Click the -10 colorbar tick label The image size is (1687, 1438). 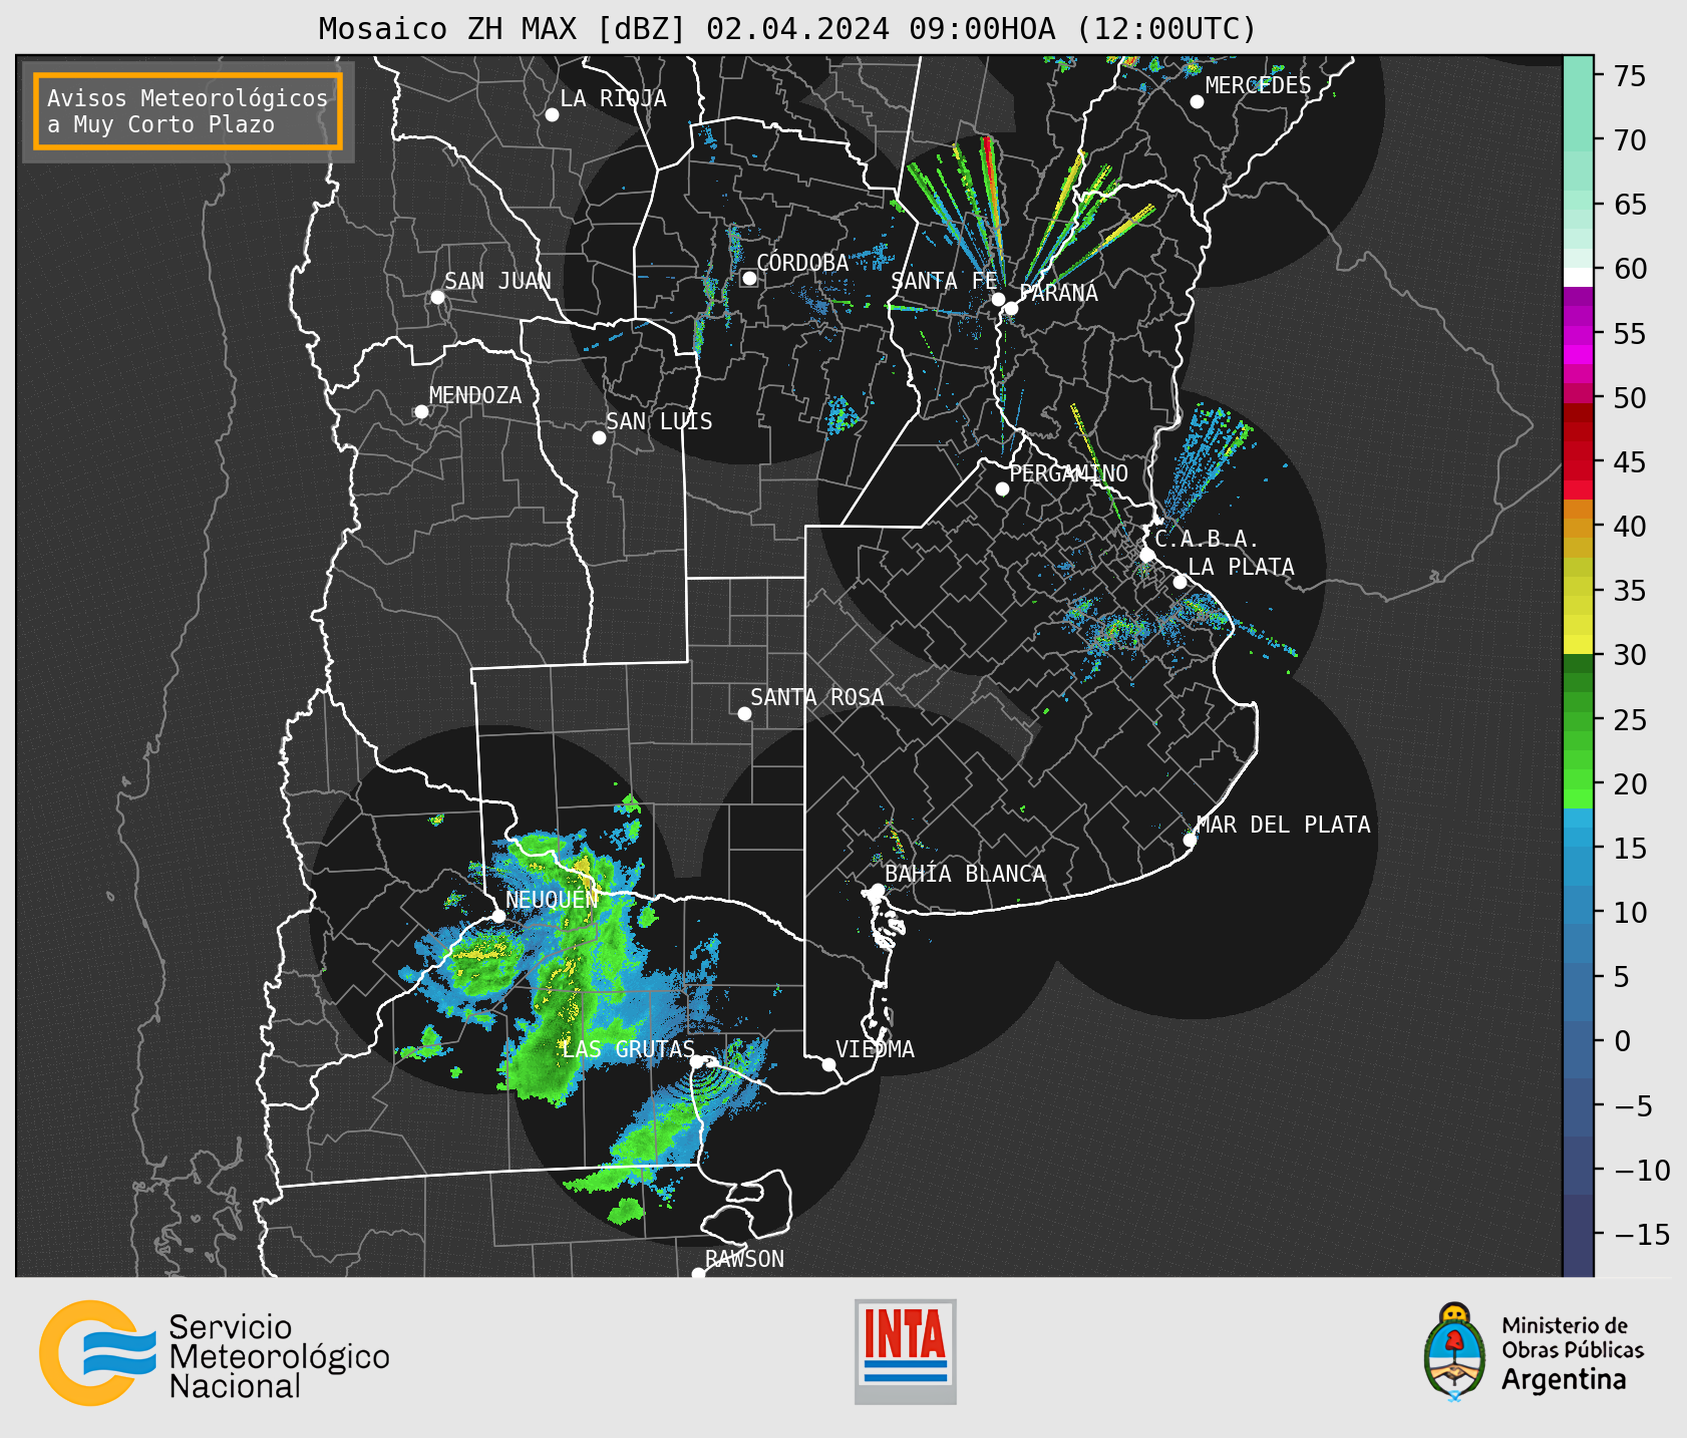coord(1642,1170)
